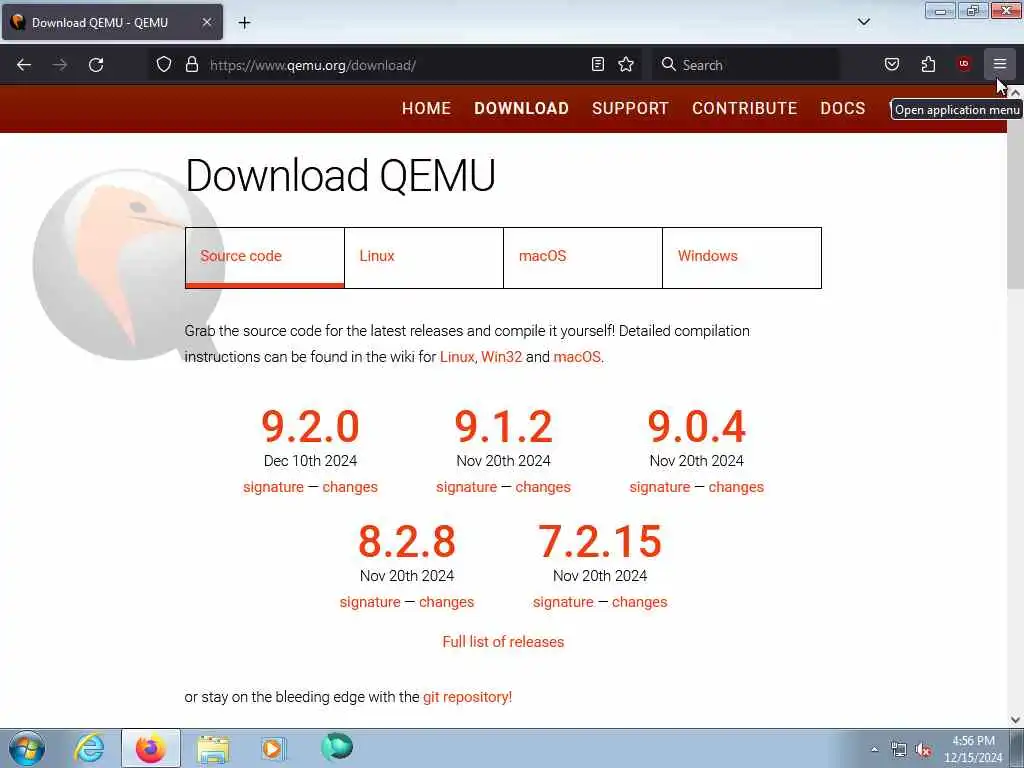Screen dimensions: 1024x768
Task: Show hidden tray icons arrow
Action: coord(874,749)
